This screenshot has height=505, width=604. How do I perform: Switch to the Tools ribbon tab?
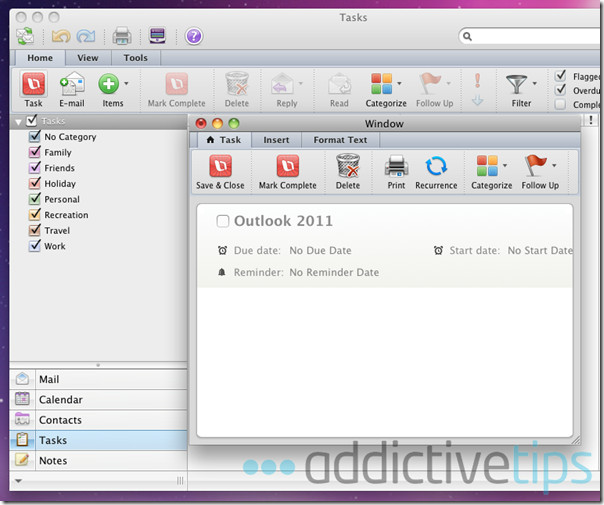click(136, 58)
